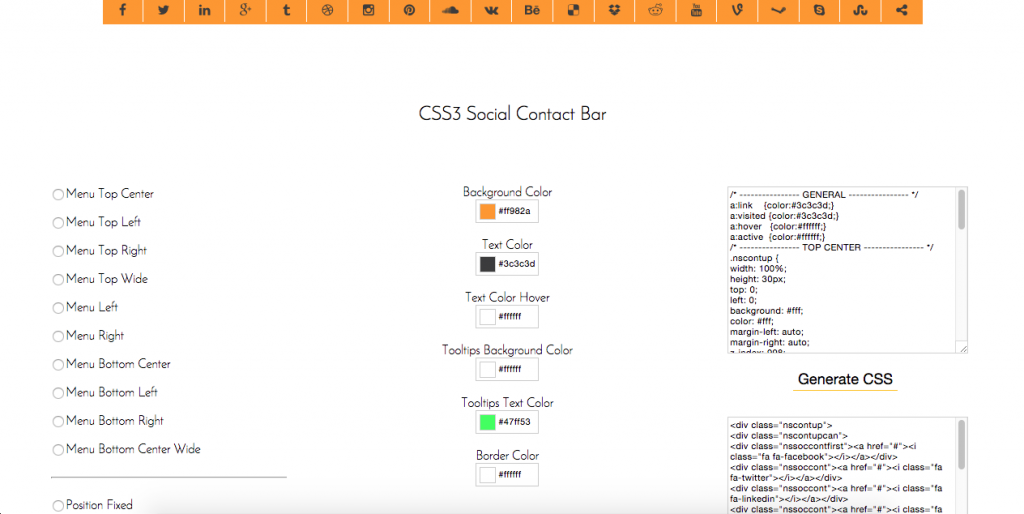Viewport: 1024px width, 514px height.
Task: Click the HTML textarea scrollbar thumb
Action: (x=961, y=445)
